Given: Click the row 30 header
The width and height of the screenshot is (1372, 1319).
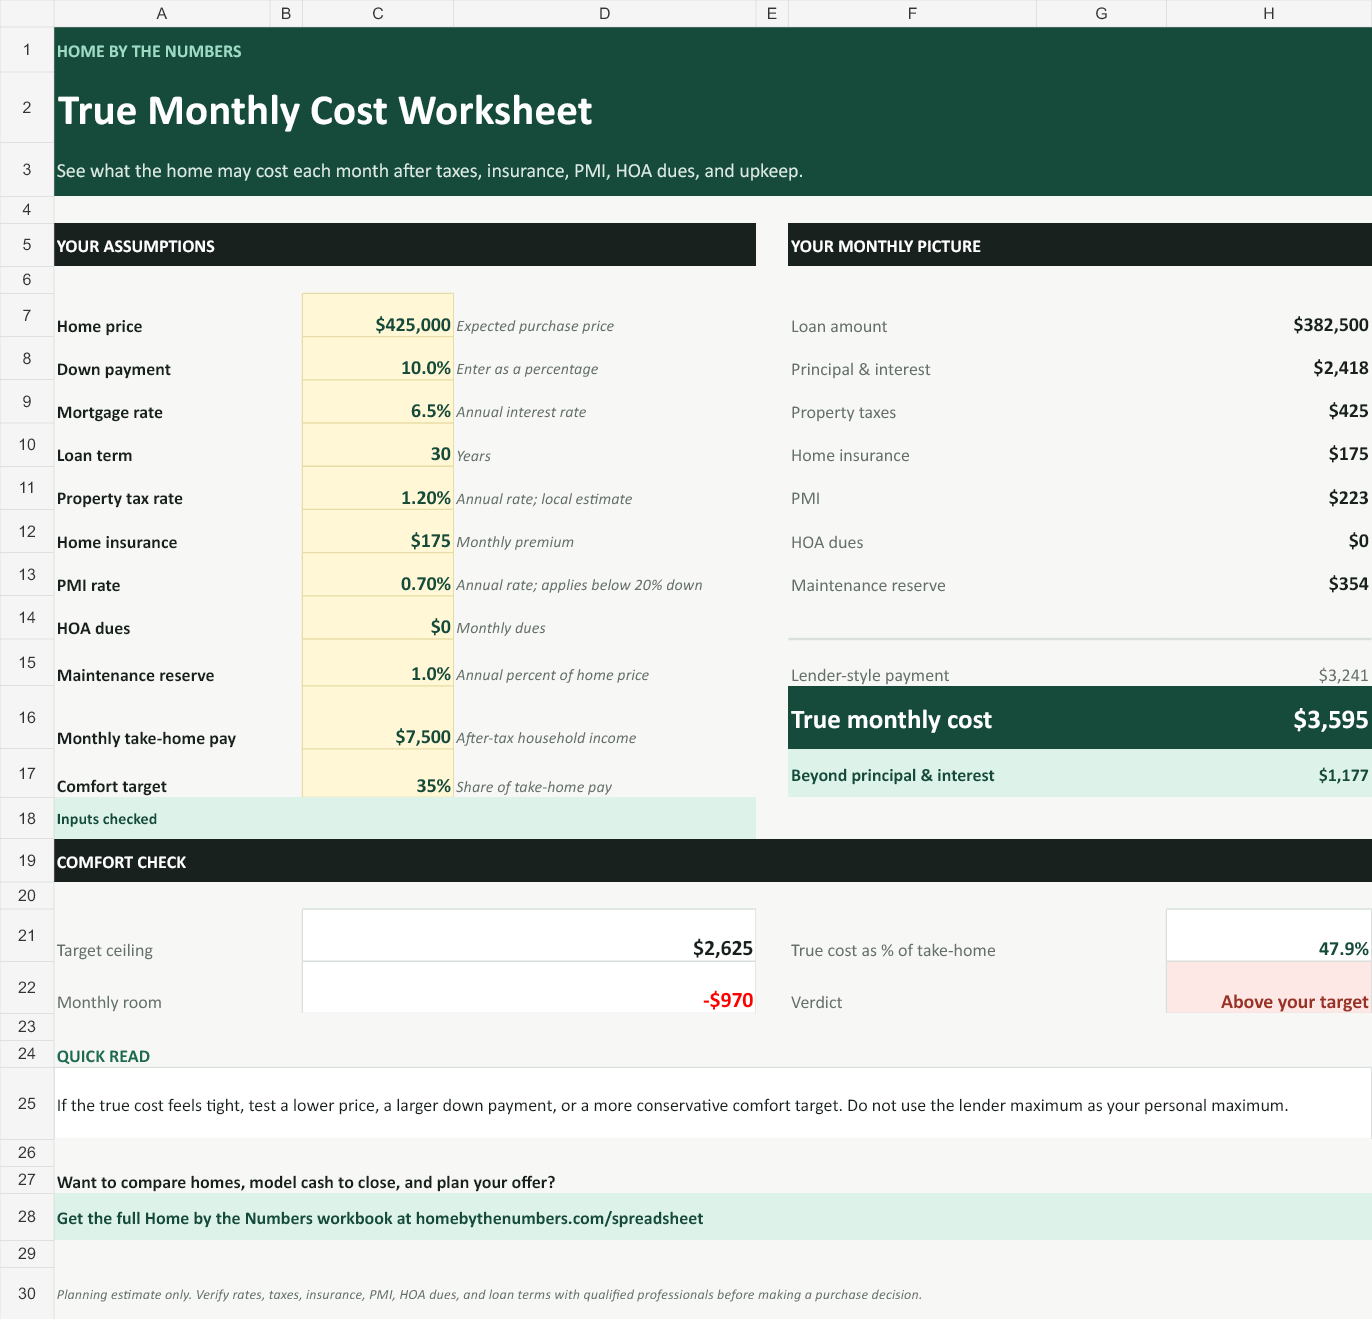Looking at the screenshot, I should (27, 1293).
